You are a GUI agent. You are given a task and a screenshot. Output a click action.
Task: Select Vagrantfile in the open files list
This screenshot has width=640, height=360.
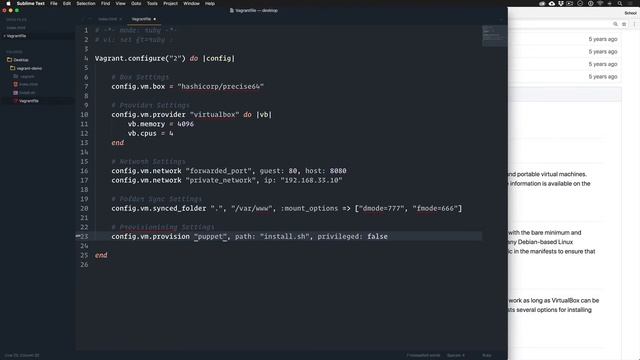pos(16,36)
